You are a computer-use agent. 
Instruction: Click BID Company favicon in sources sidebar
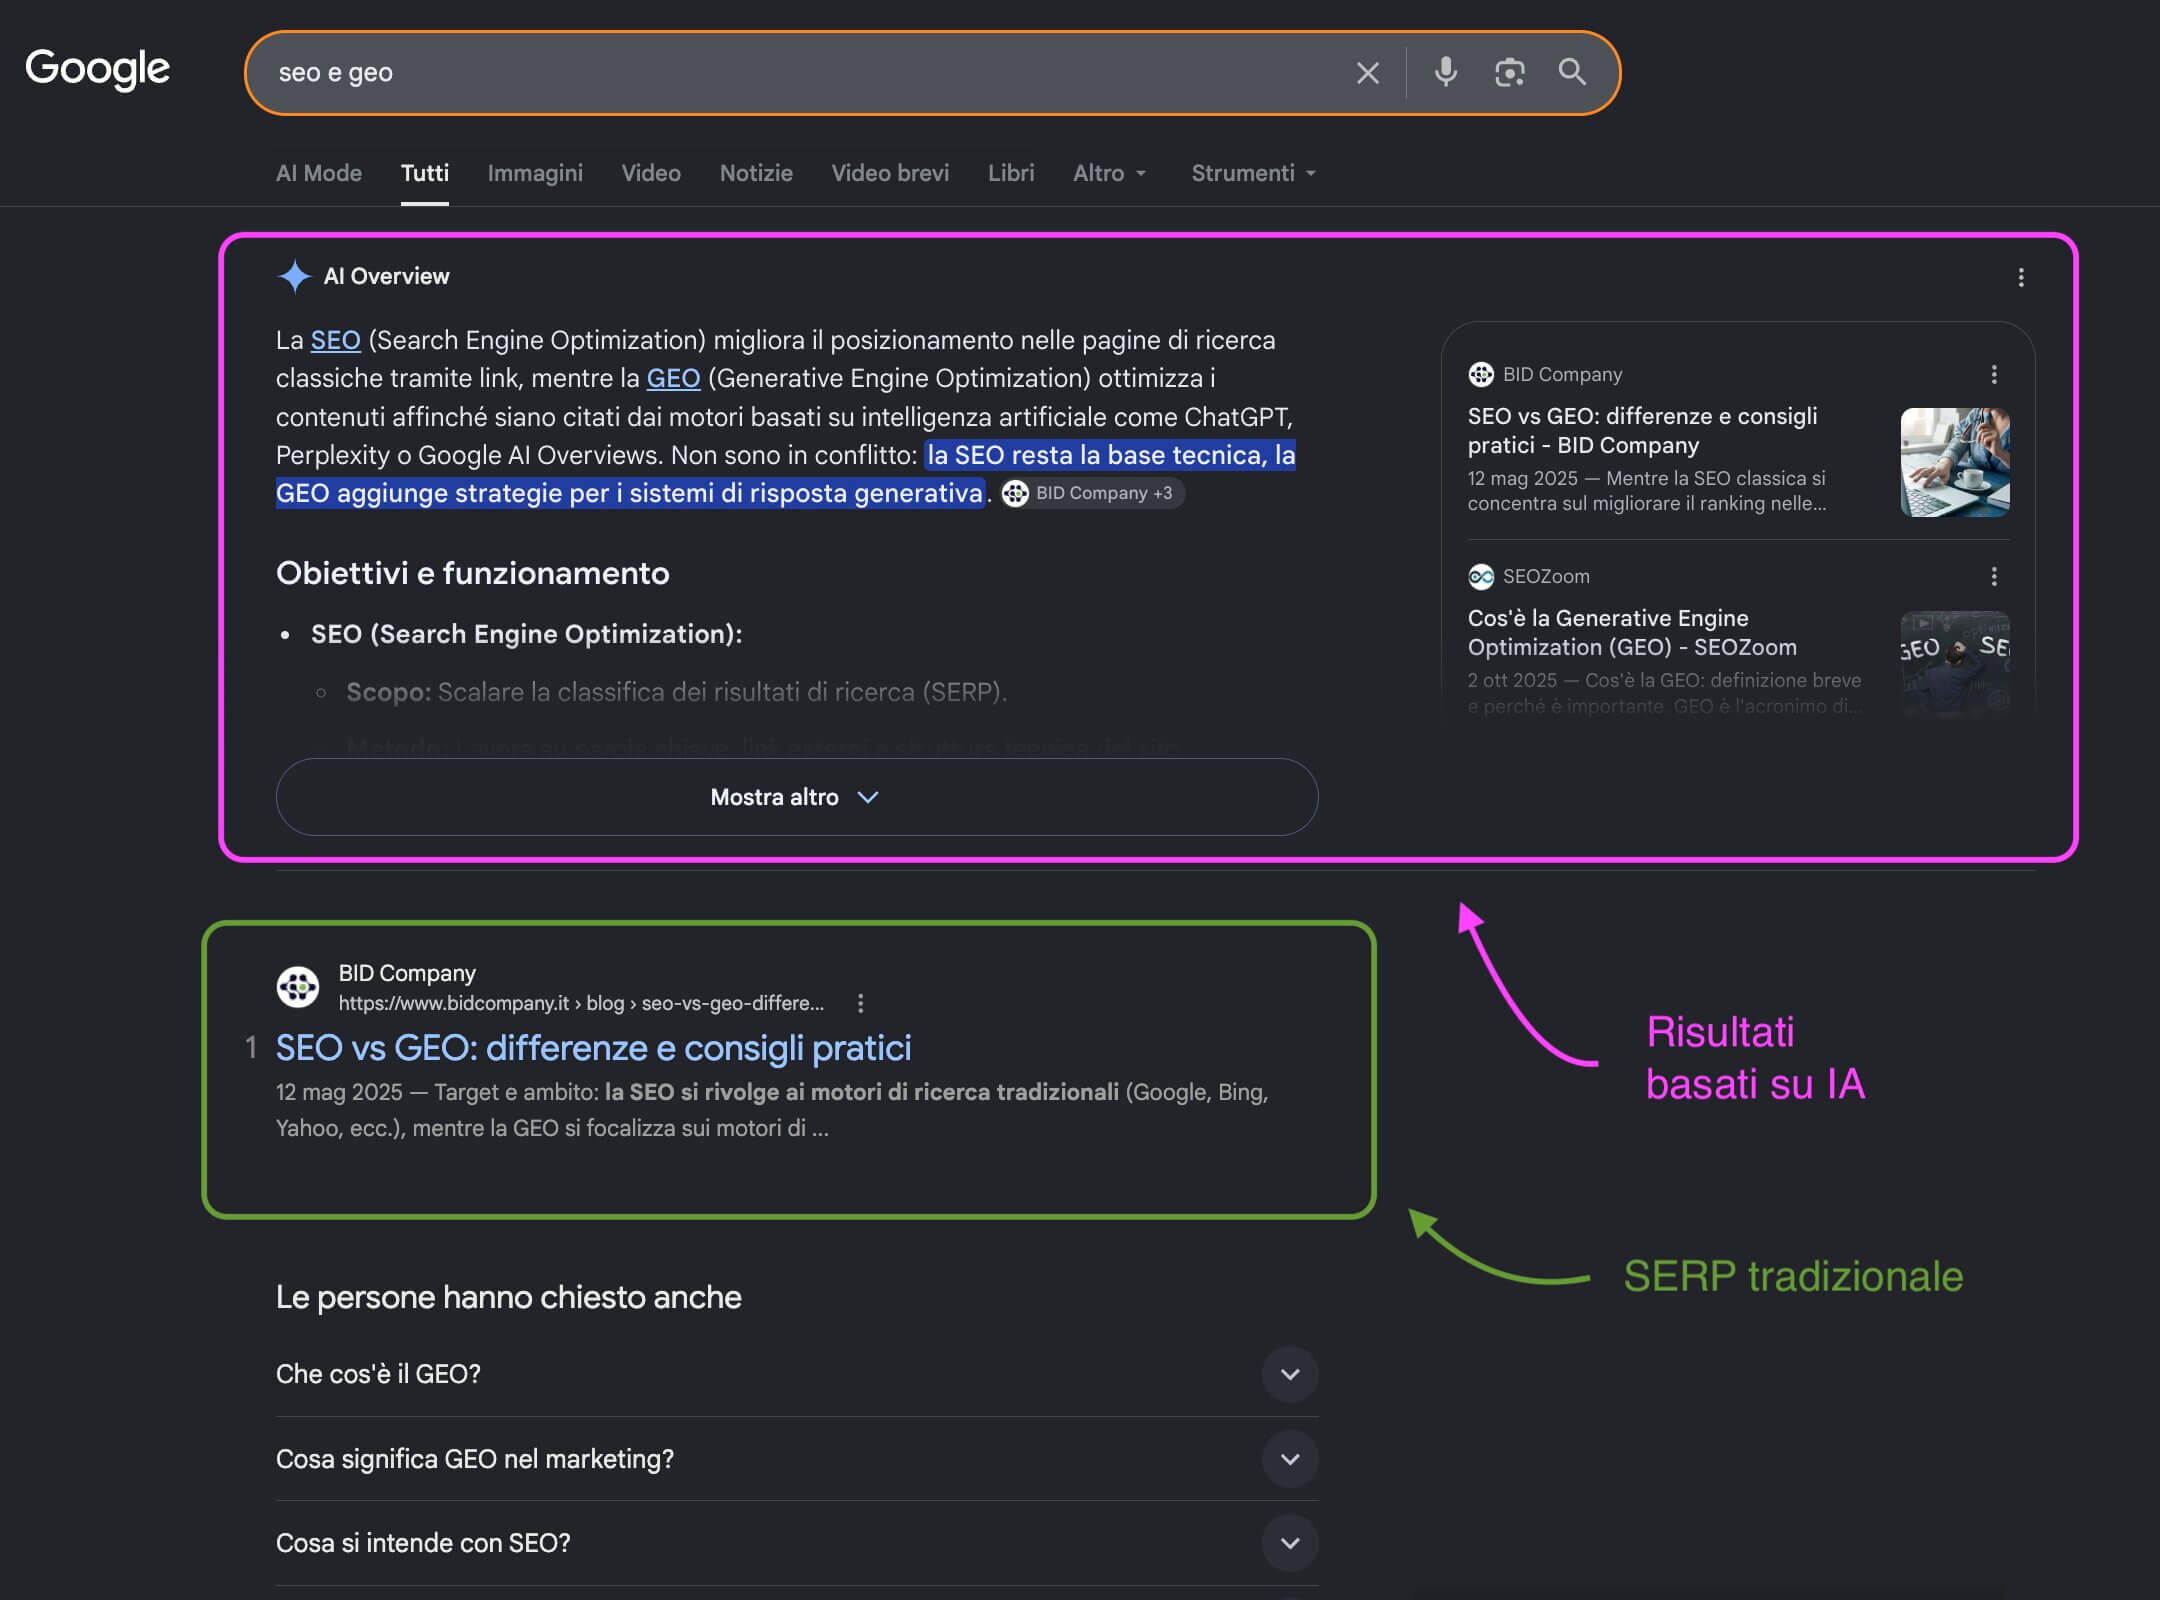tap(1480, 374)
